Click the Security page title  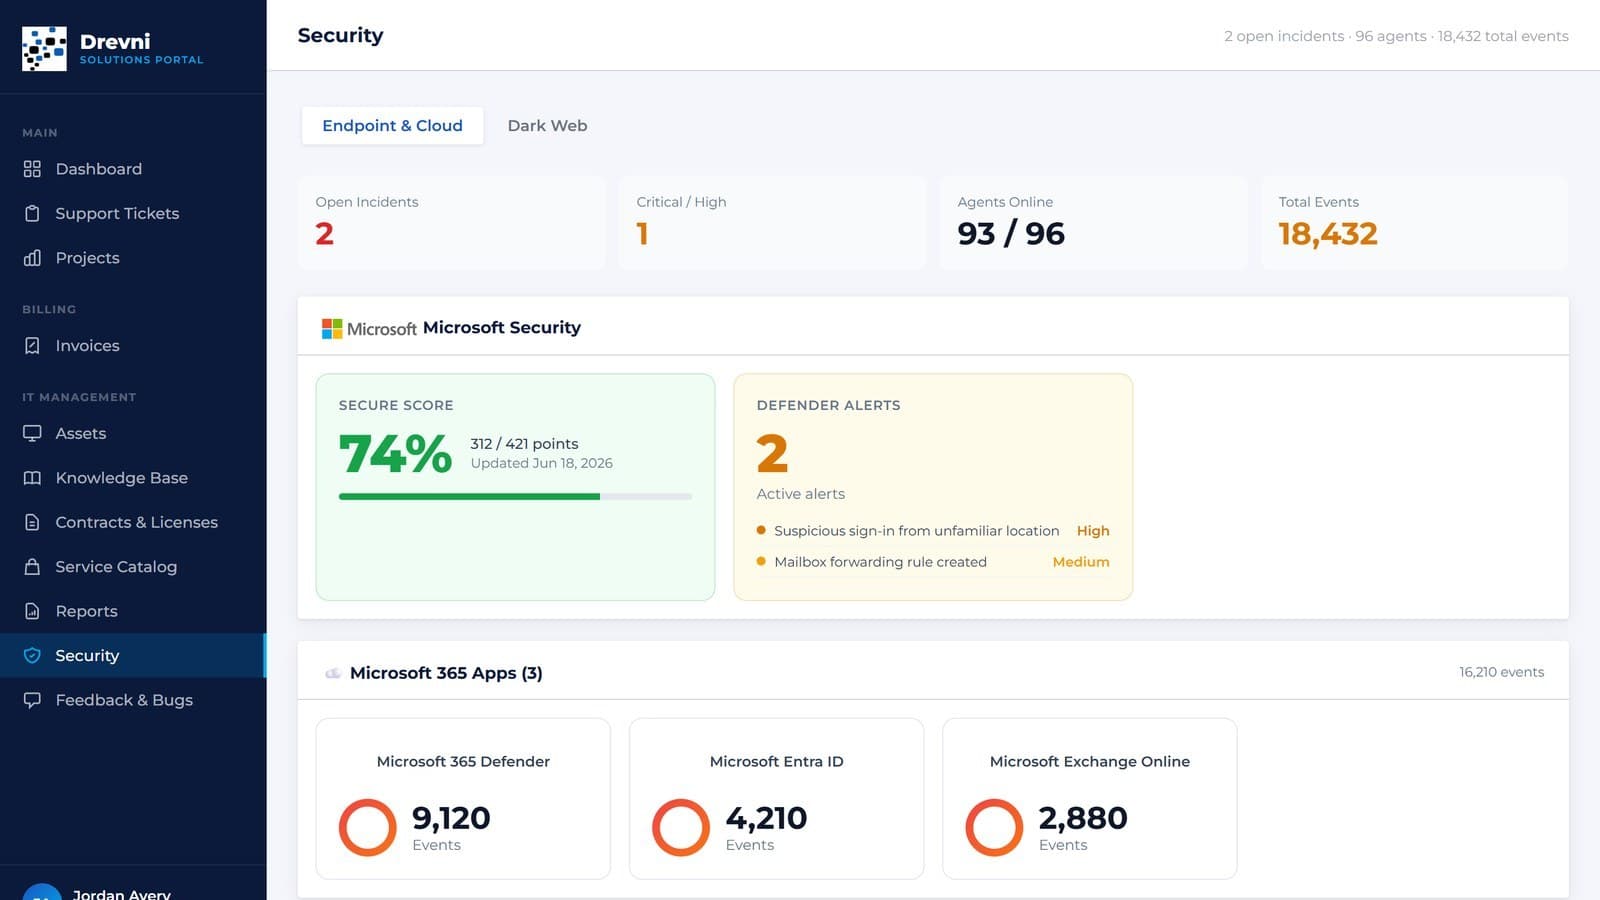coord(340,35)
